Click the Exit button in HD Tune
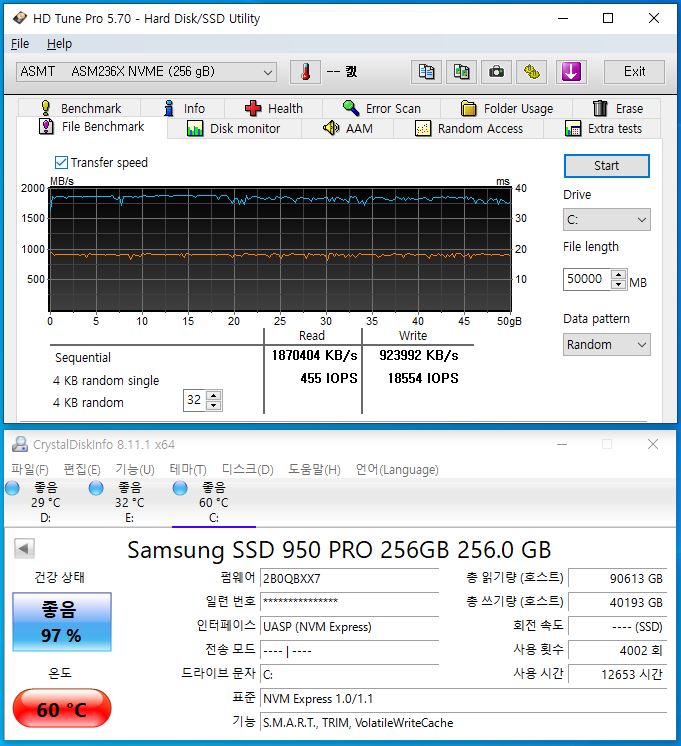The height and width of the screenshot is (746, 681). [634, 72]
